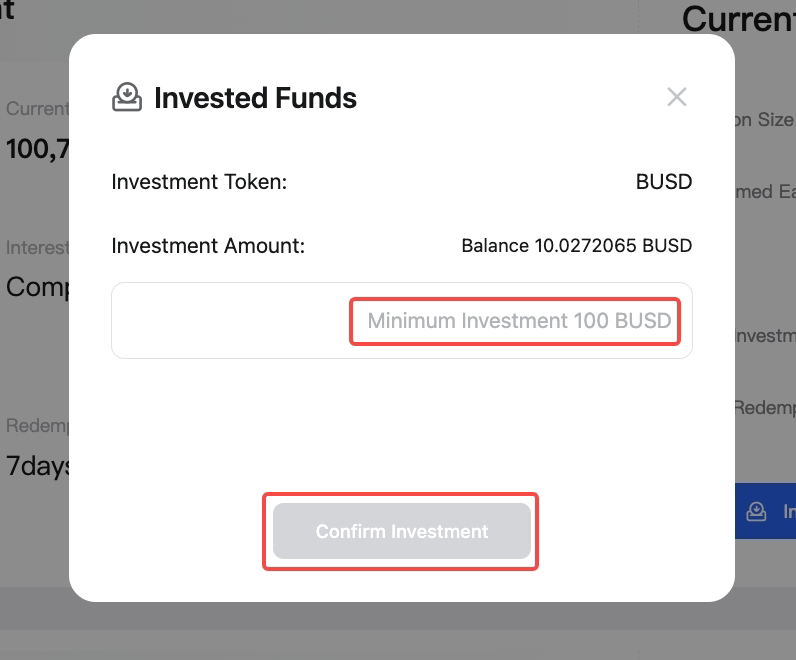Click the 100,7 current amount figure
796x660 pixels.
coord(36,149)
